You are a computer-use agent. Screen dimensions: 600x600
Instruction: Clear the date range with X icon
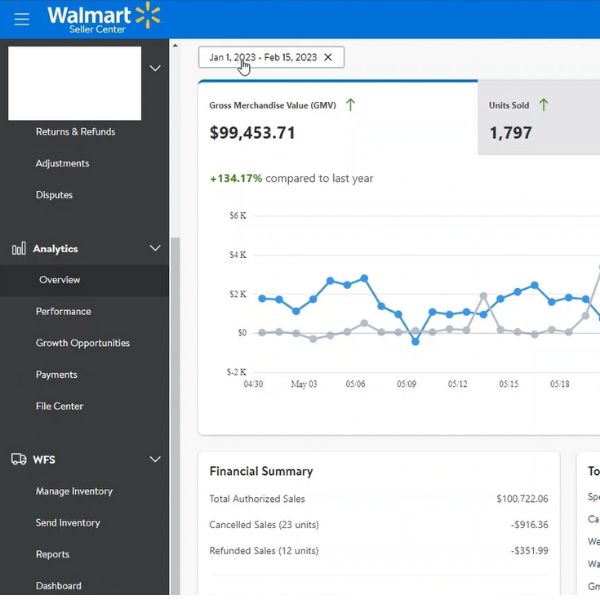click(x=328, y=57)
